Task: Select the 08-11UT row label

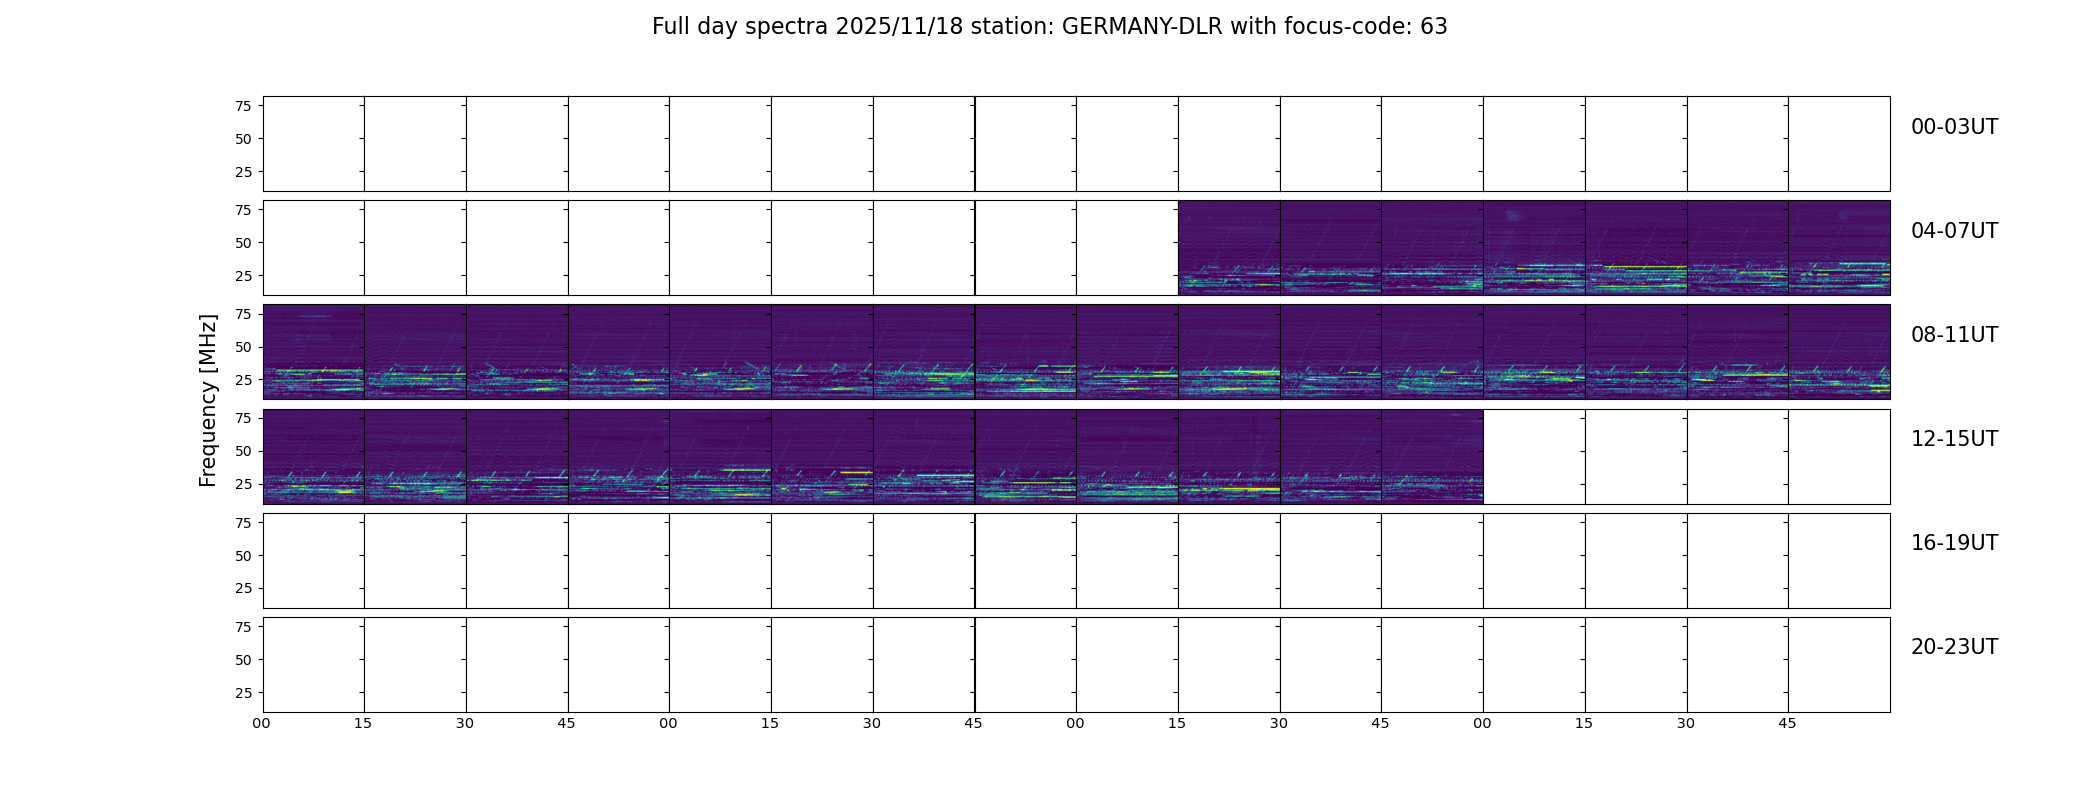Action: pyautogui.click(x=1954, y=335)
